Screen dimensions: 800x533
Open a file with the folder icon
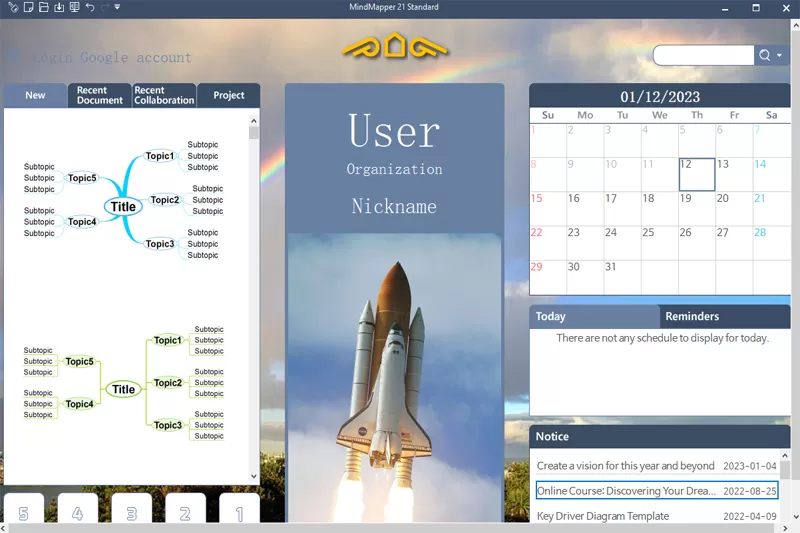tap(44, 7)
